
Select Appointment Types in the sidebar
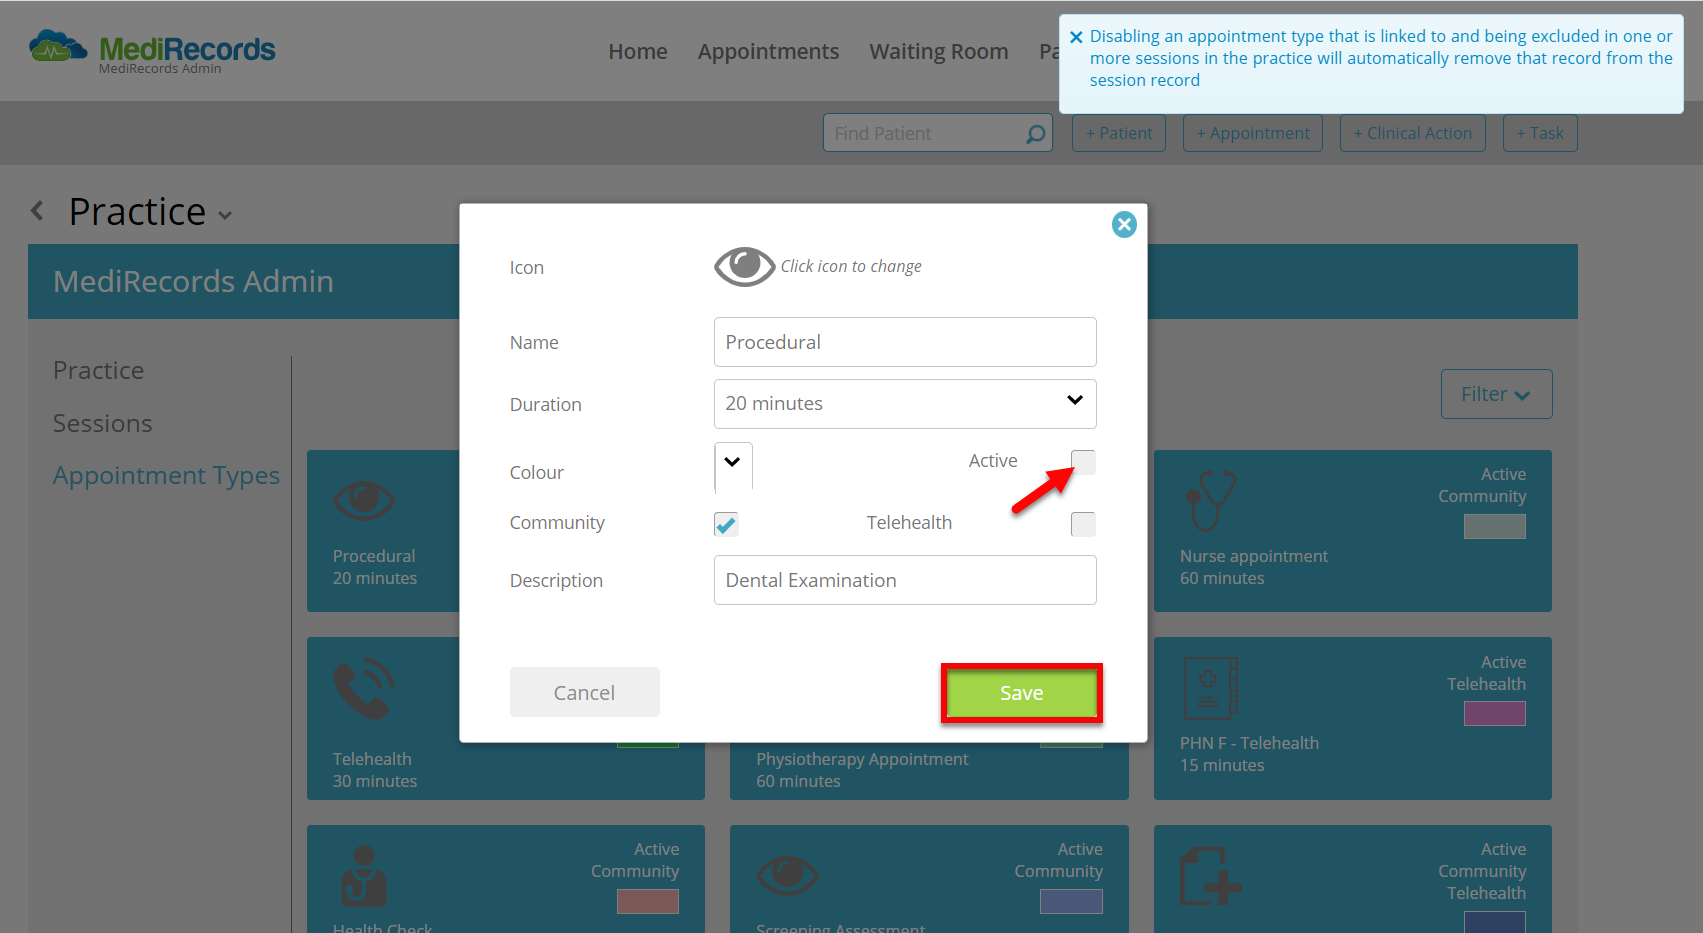[166, 476]
